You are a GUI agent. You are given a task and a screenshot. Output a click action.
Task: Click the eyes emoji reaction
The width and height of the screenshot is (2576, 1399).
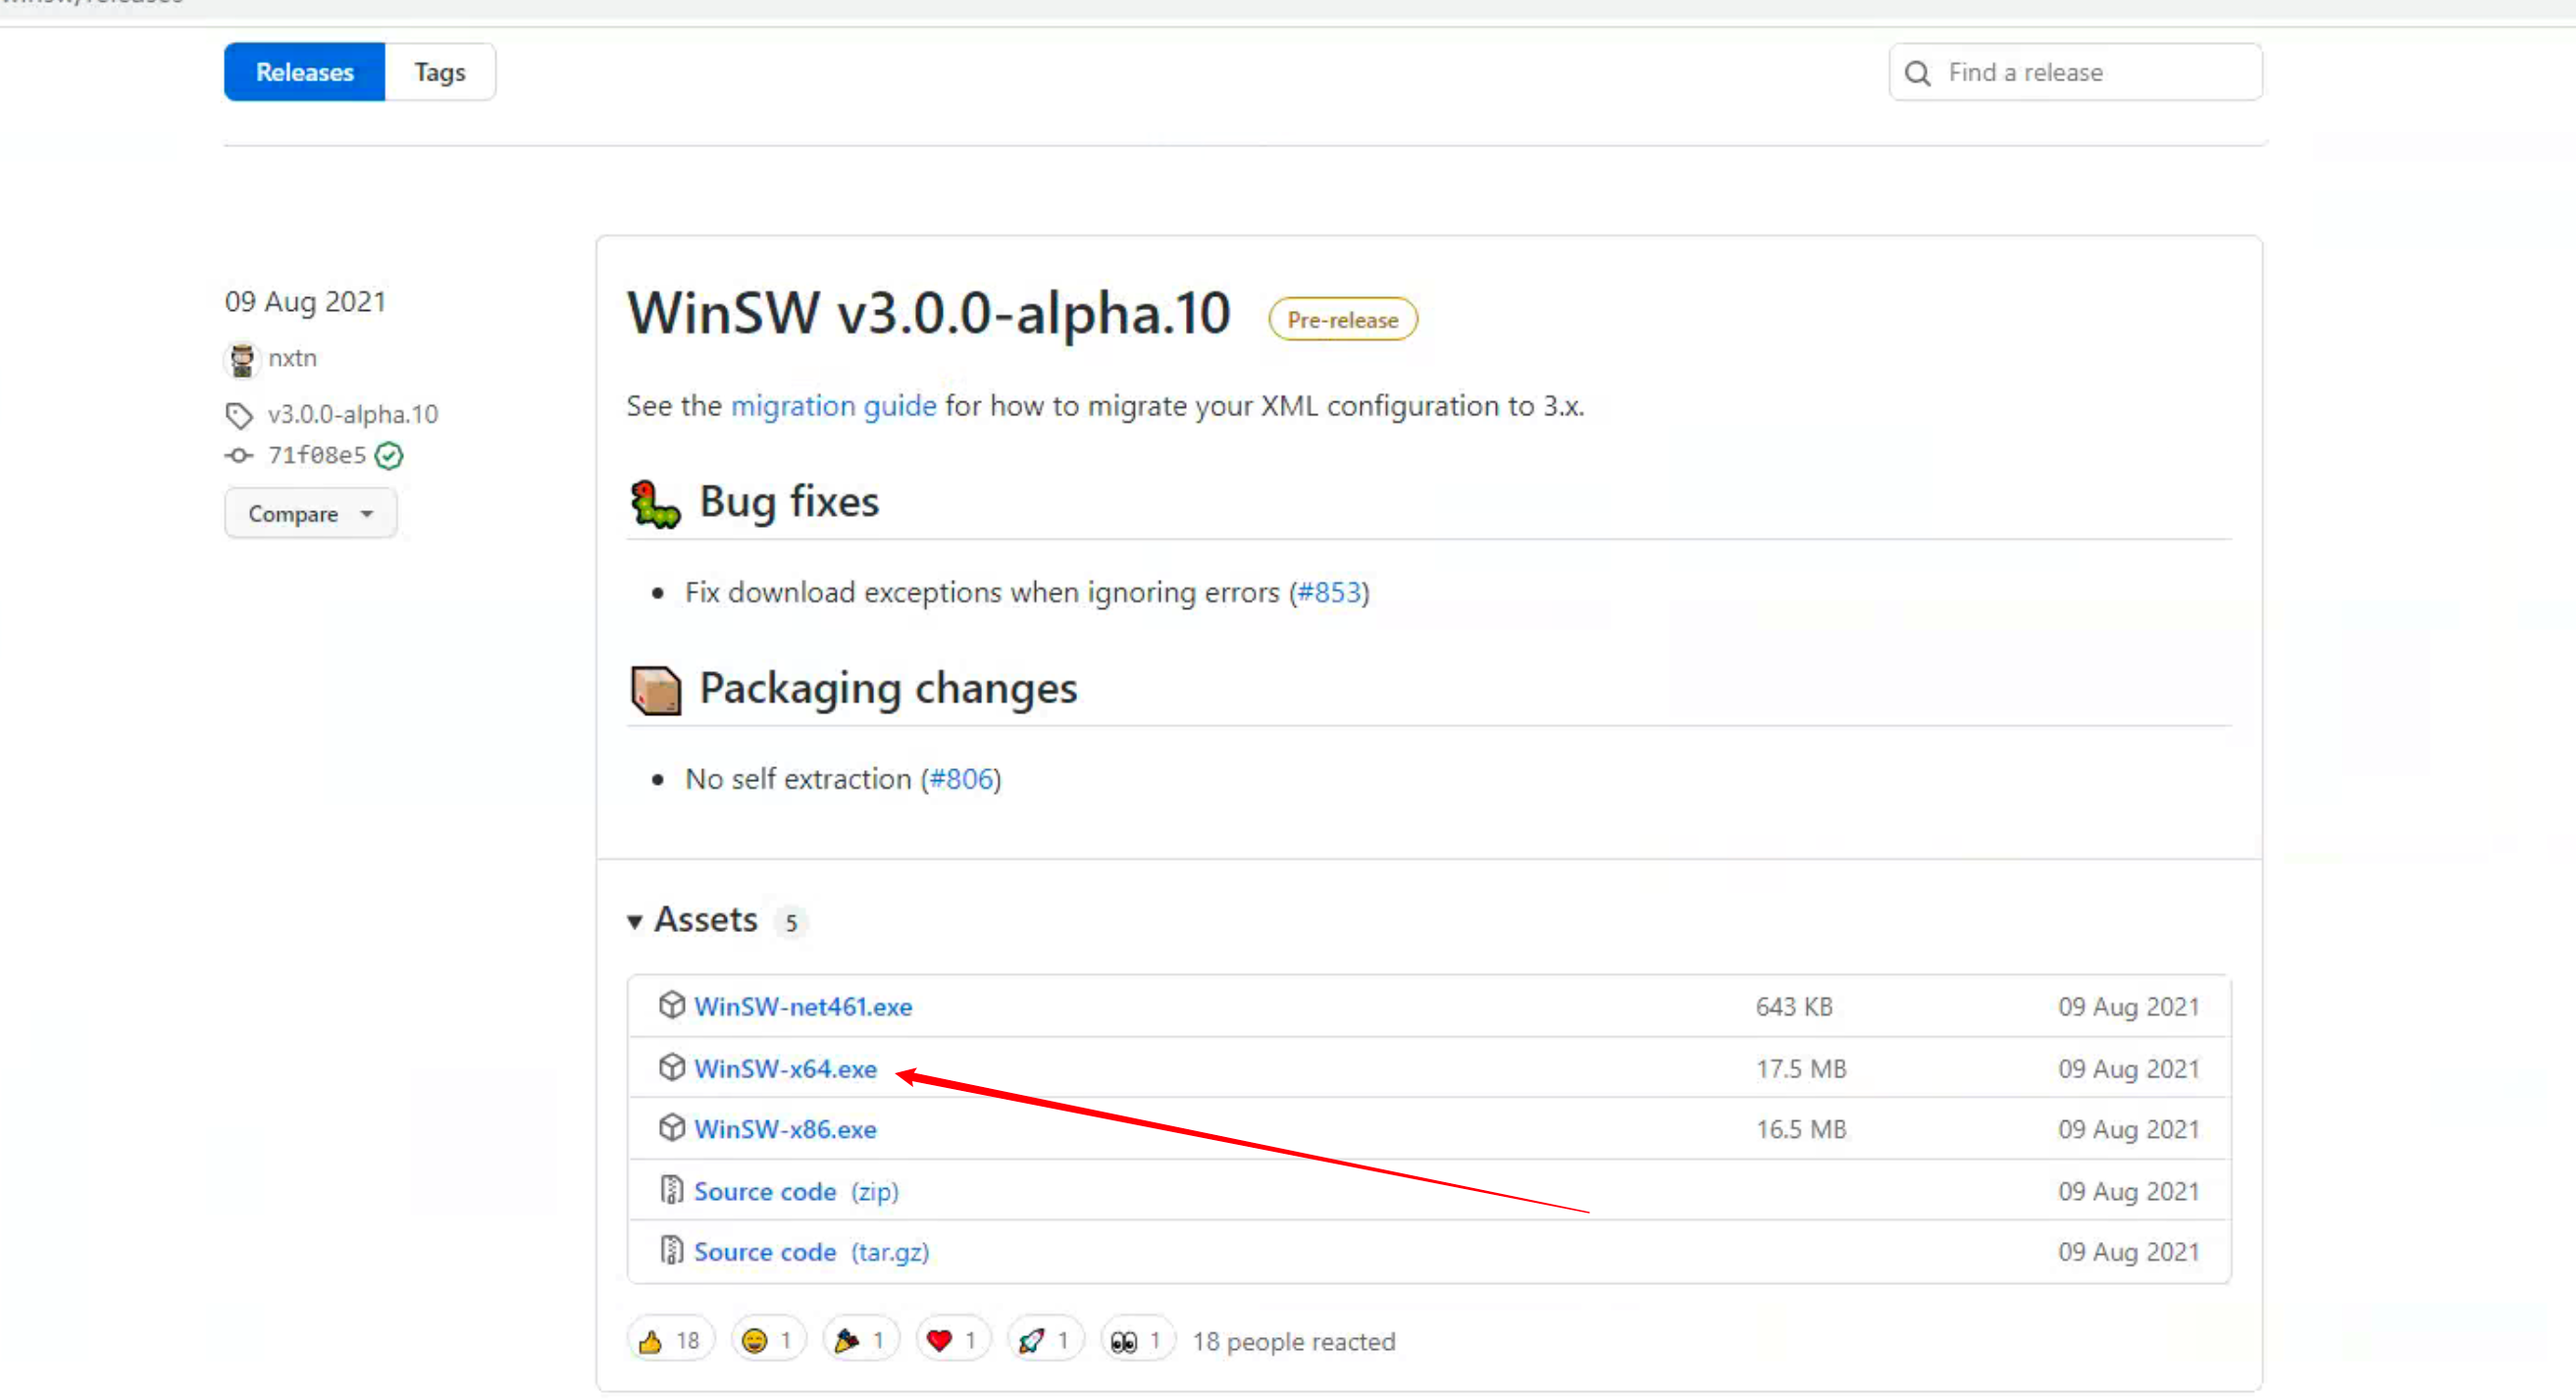tap(1135, 1340)
